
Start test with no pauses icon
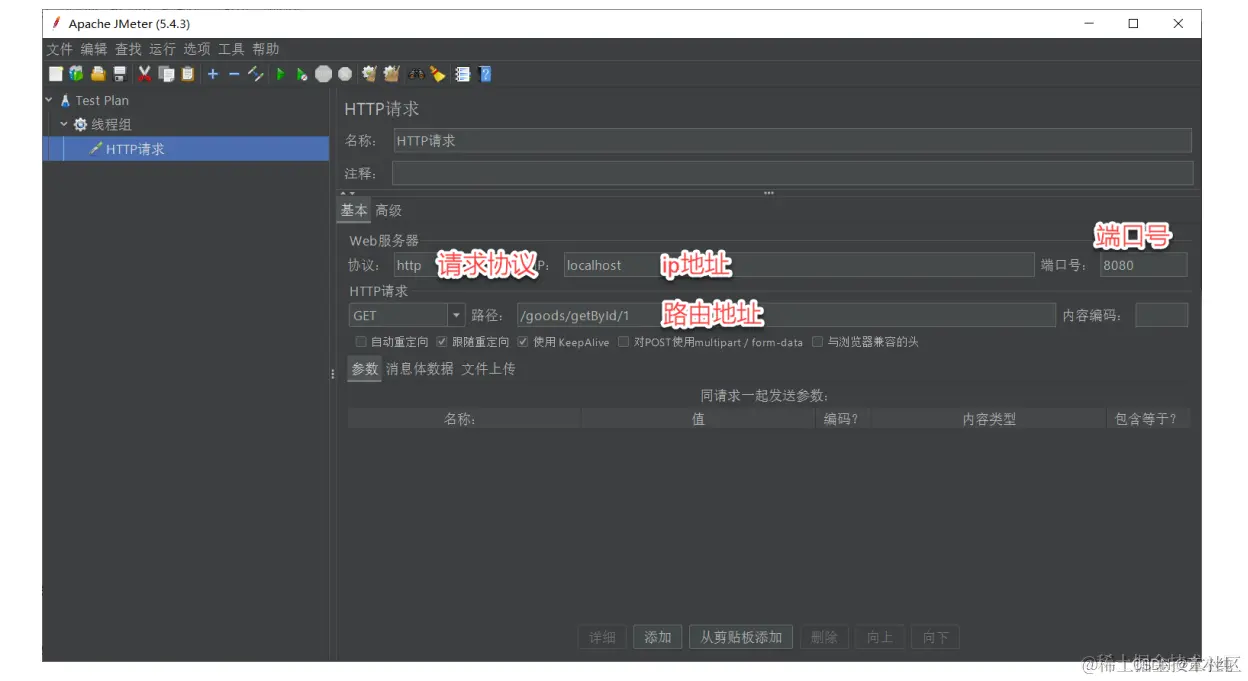[301, 74]
